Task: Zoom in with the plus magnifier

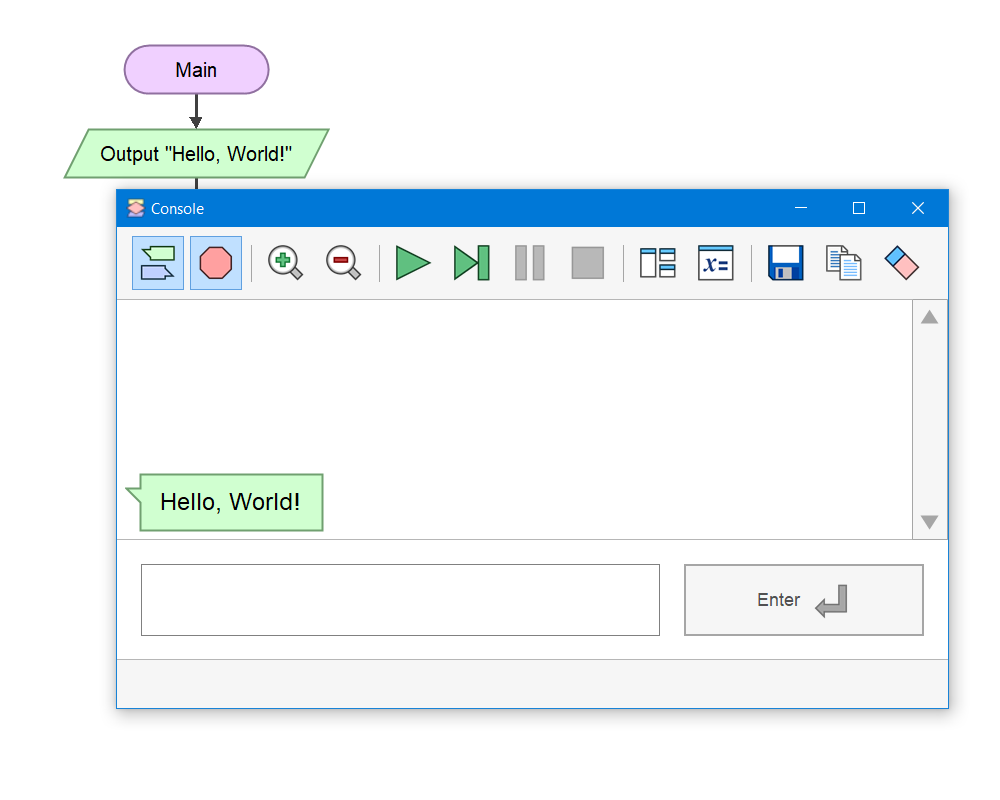Action: pos(285,263)
